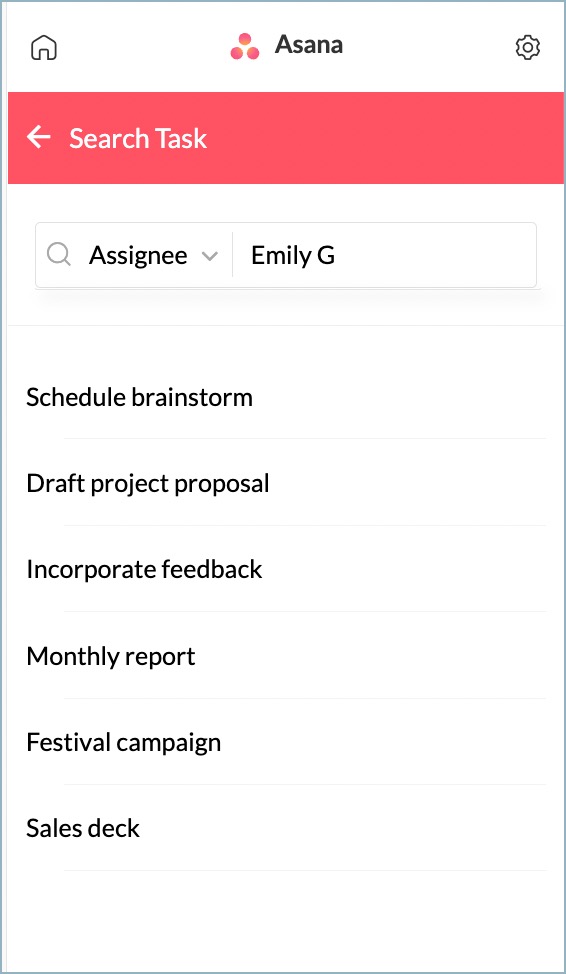
Task: Expand the chevron beside Assignee
Action: coord(211,256)
